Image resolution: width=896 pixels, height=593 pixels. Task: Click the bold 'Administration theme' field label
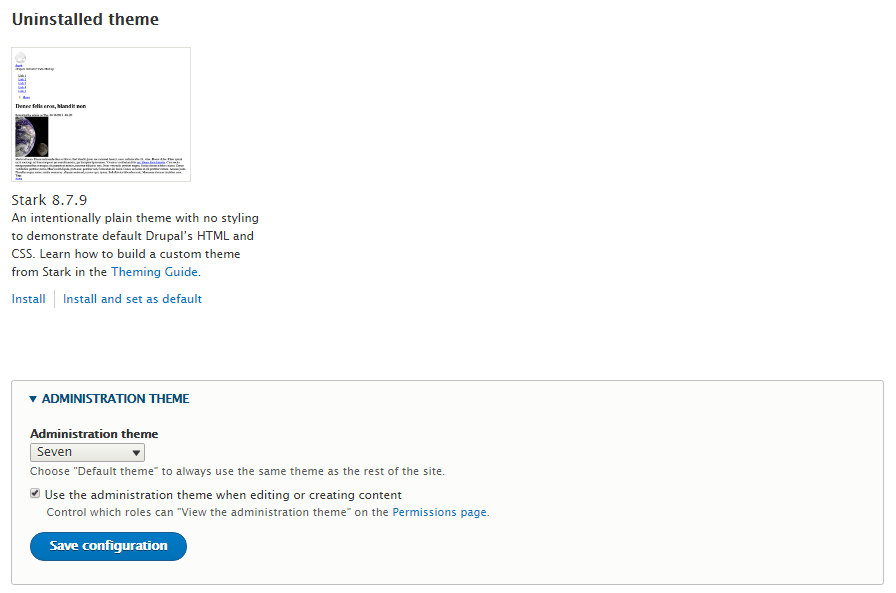point(94,434)
